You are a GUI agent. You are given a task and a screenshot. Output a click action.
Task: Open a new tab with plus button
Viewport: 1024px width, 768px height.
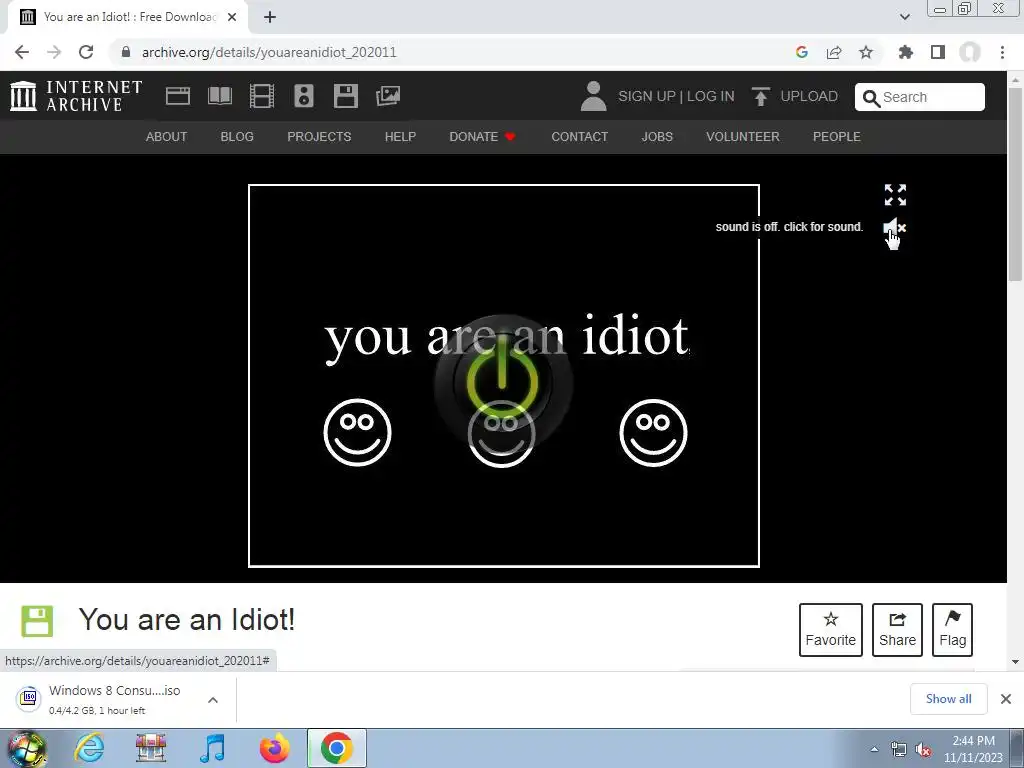click(x=270, y=17)
